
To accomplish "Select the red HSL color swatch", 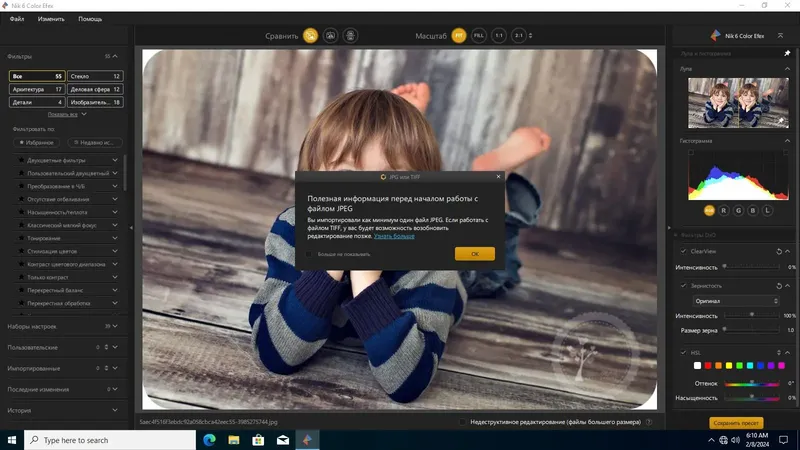I will pos(708,365).
